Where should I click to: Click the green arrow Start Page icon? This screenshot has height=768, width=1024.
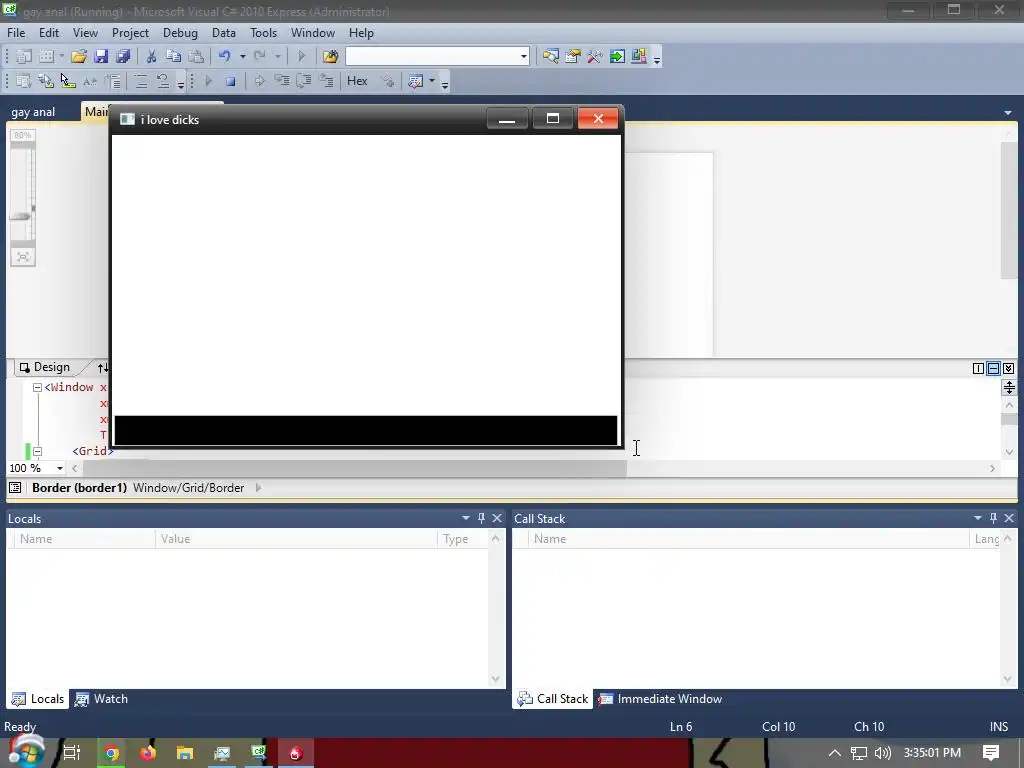[x=617, y=57]
